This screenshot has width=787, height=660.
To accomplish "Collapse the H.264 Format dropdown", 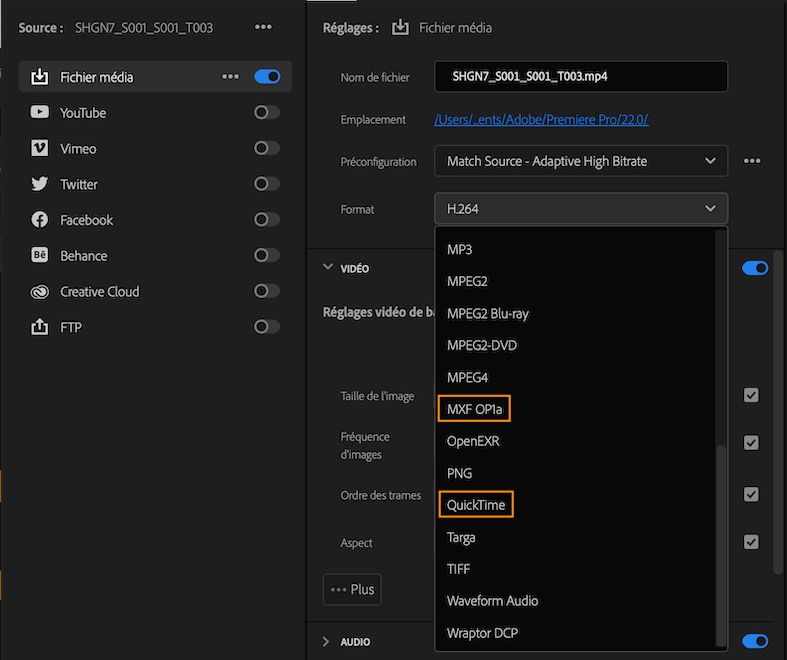I will (x=580, y=209).
